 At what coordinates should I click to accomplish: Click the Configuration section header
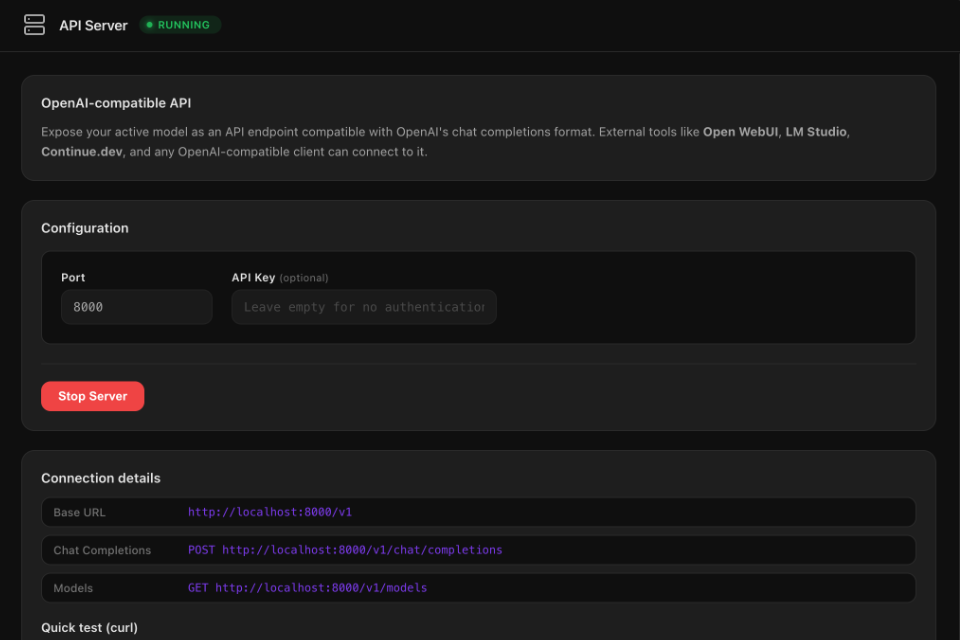click(85, 227)
